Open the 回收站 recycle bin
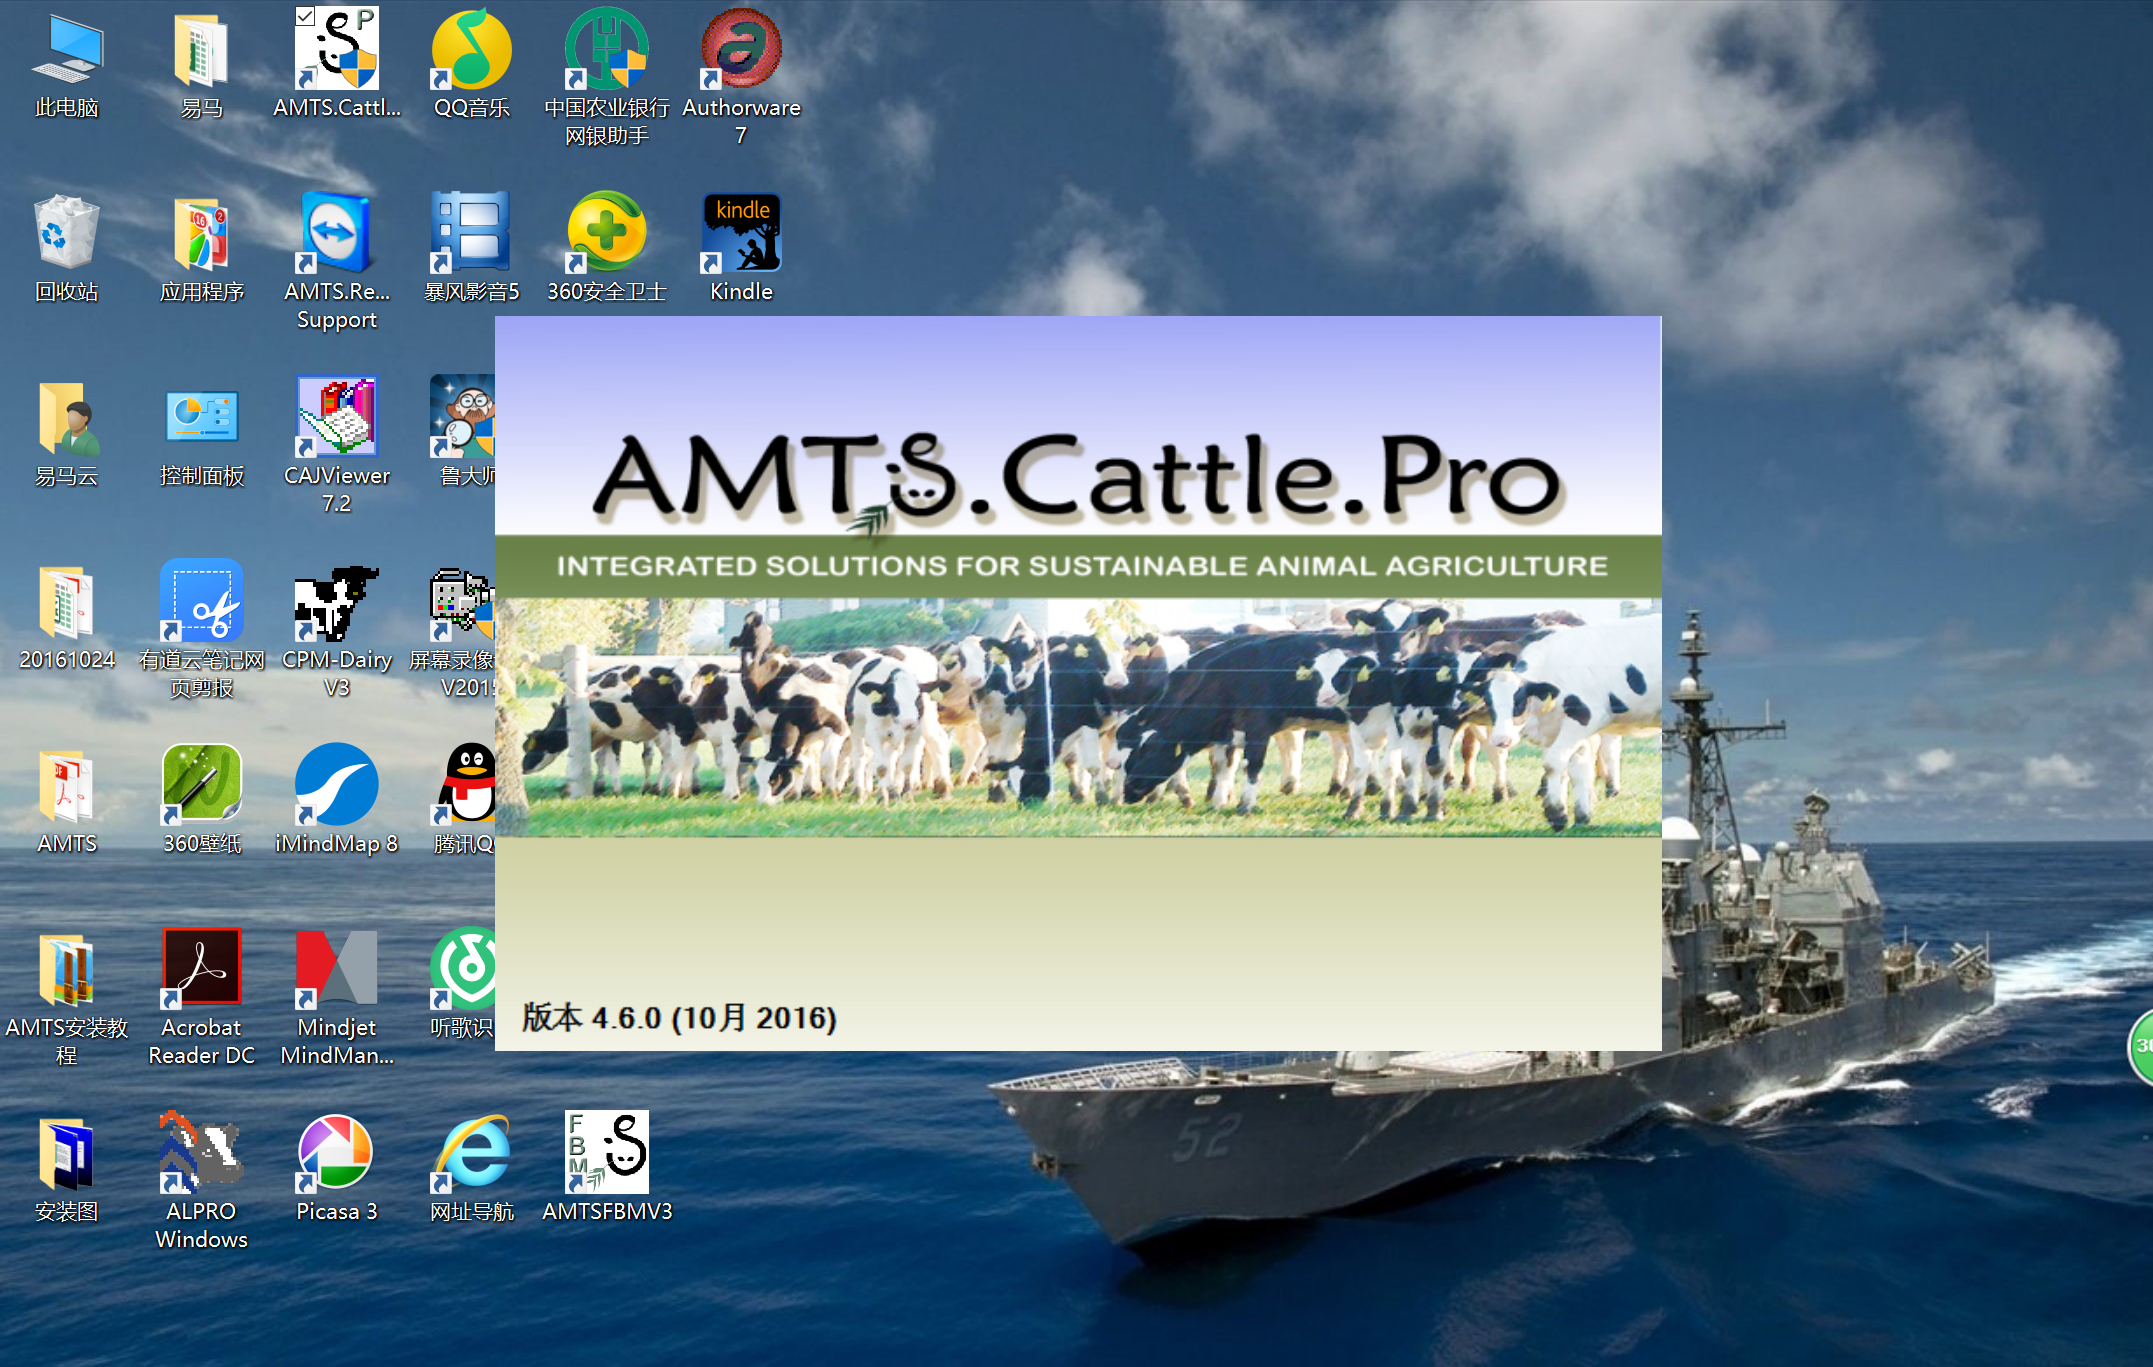The image size is (2153, 1367). coord(67,249)
